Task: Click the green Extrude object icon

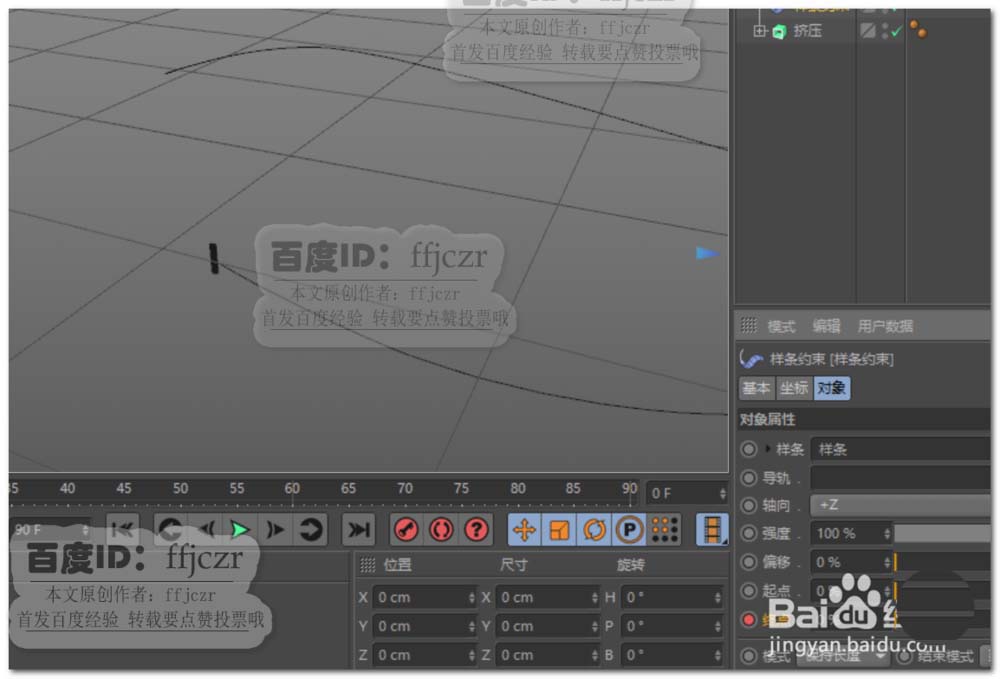Action: [x=779, y=31]
